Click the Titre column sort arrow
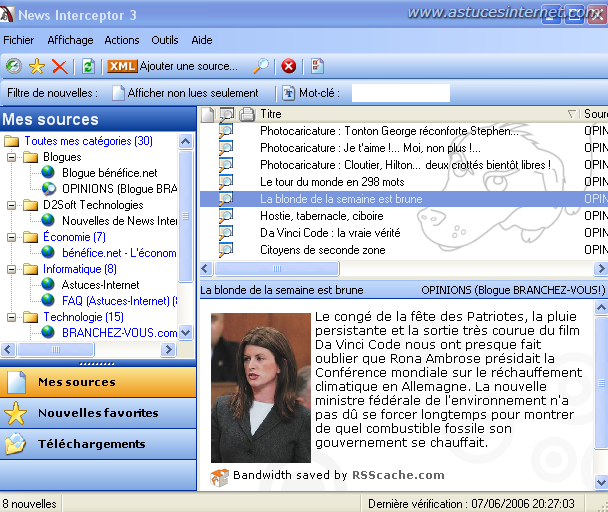Viewport: 608px width, 512px height. click(x=572, y=114)
